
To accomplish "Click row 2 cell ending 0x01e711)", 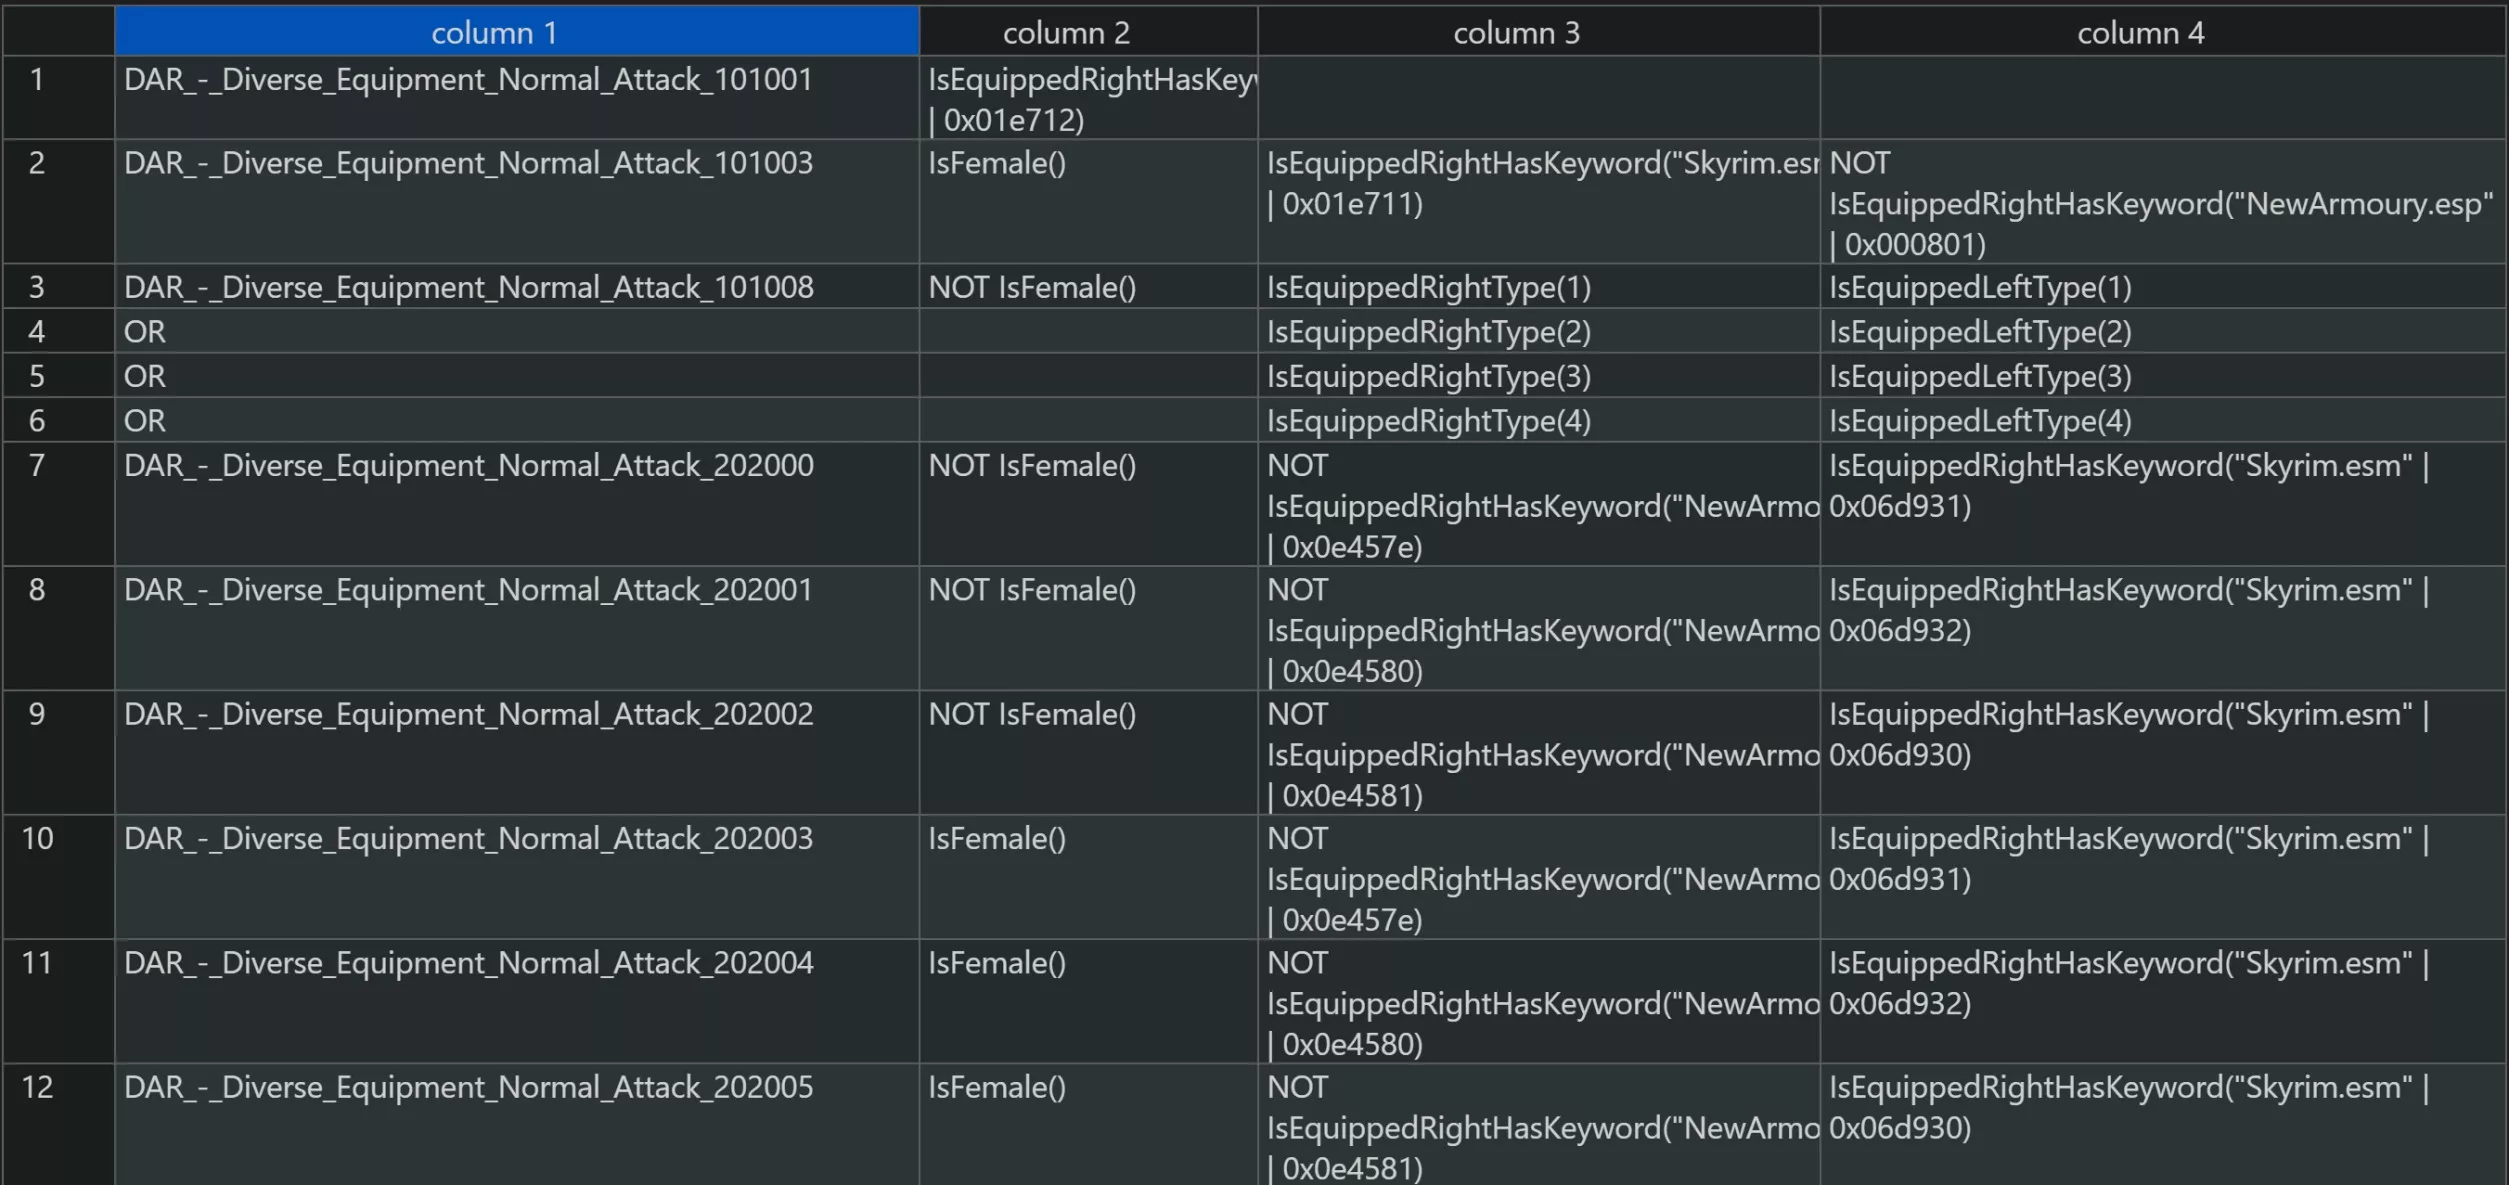I will point(1538,202).
